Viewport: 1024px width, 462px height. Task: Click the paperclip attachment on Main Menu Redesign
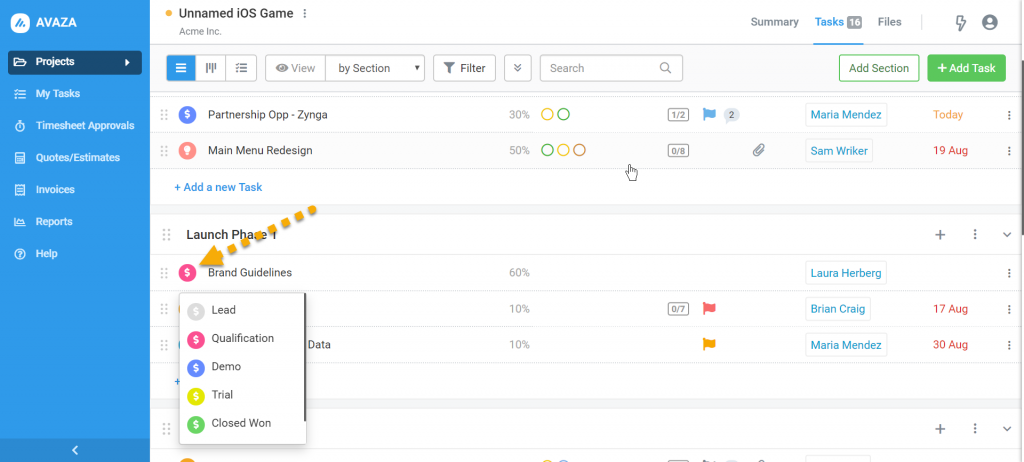click(x=759, y=150)
